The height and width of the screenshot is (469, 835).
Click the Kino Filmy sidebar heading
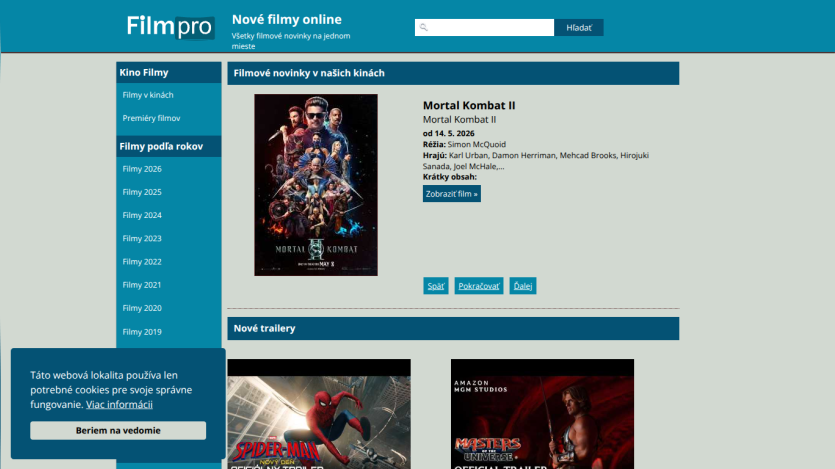(x=169, y=72)
